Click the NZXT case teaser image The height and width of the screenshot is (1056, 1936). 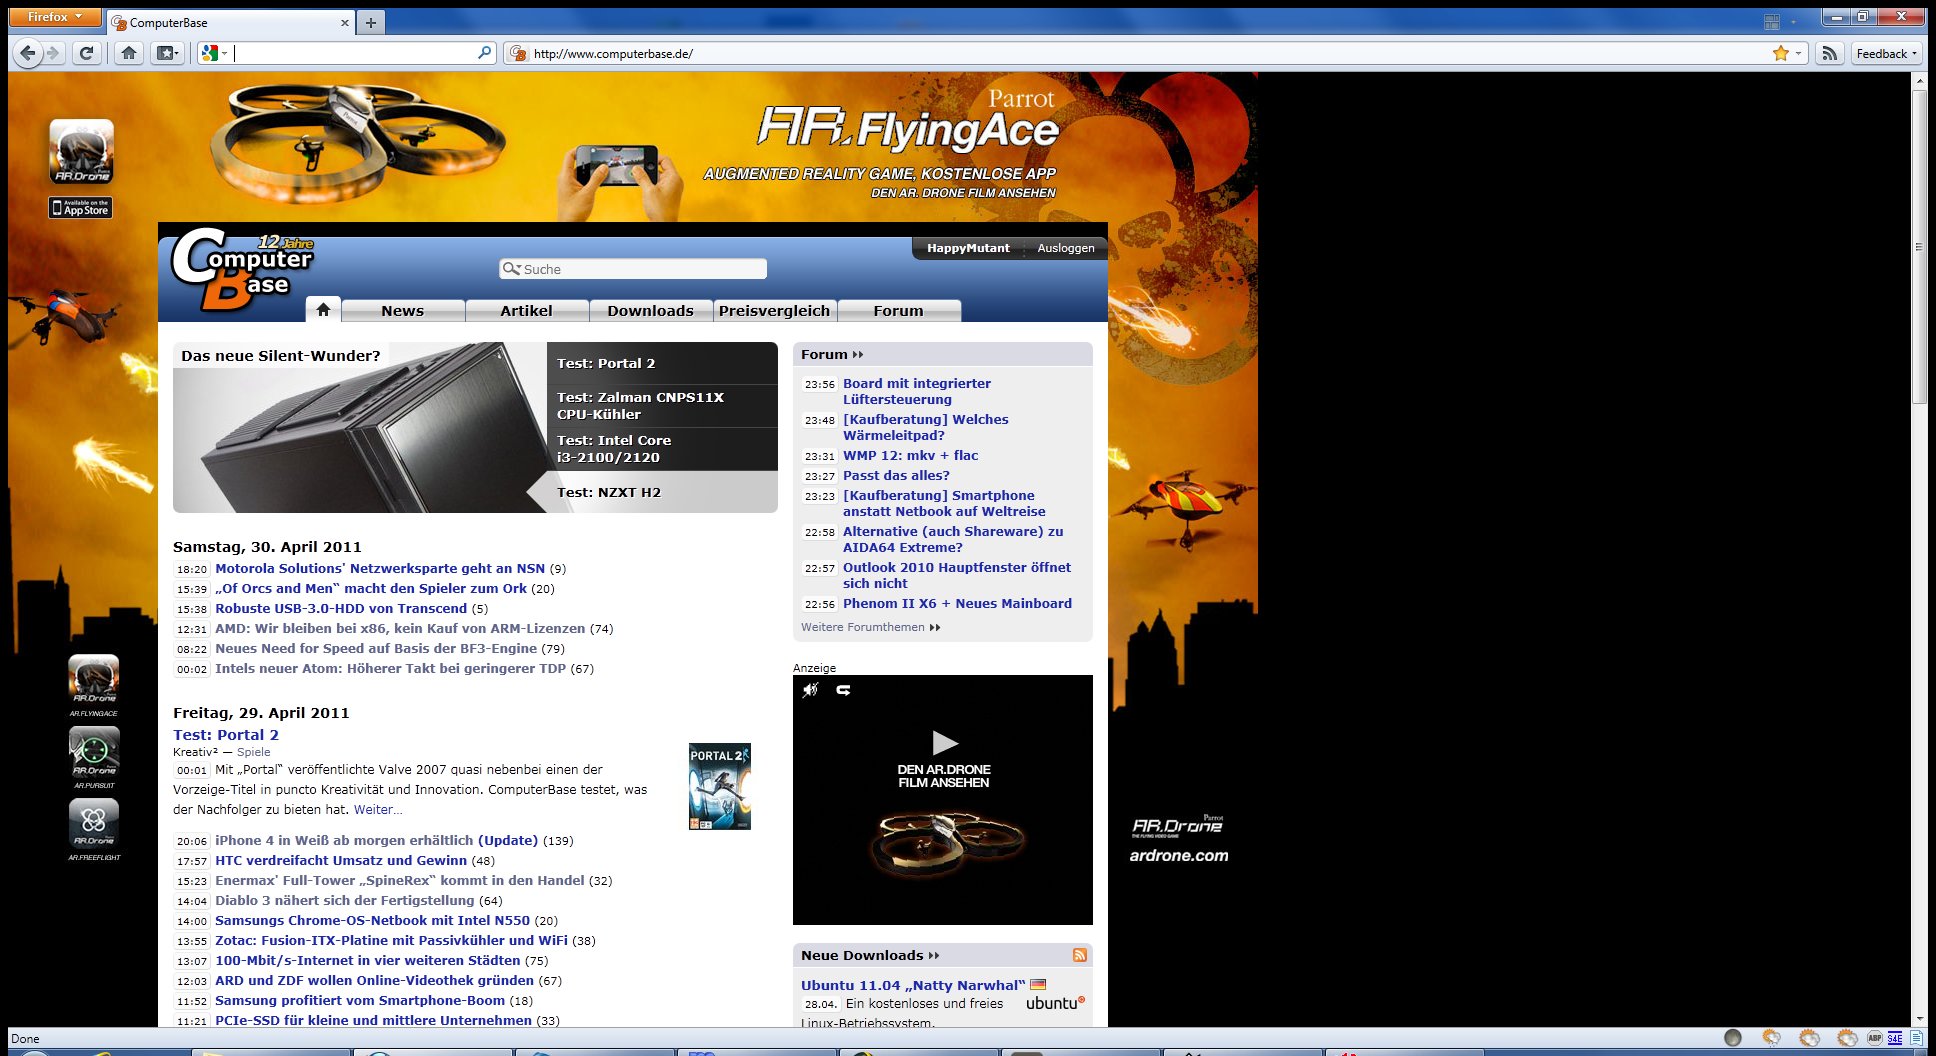coord(360,428)
